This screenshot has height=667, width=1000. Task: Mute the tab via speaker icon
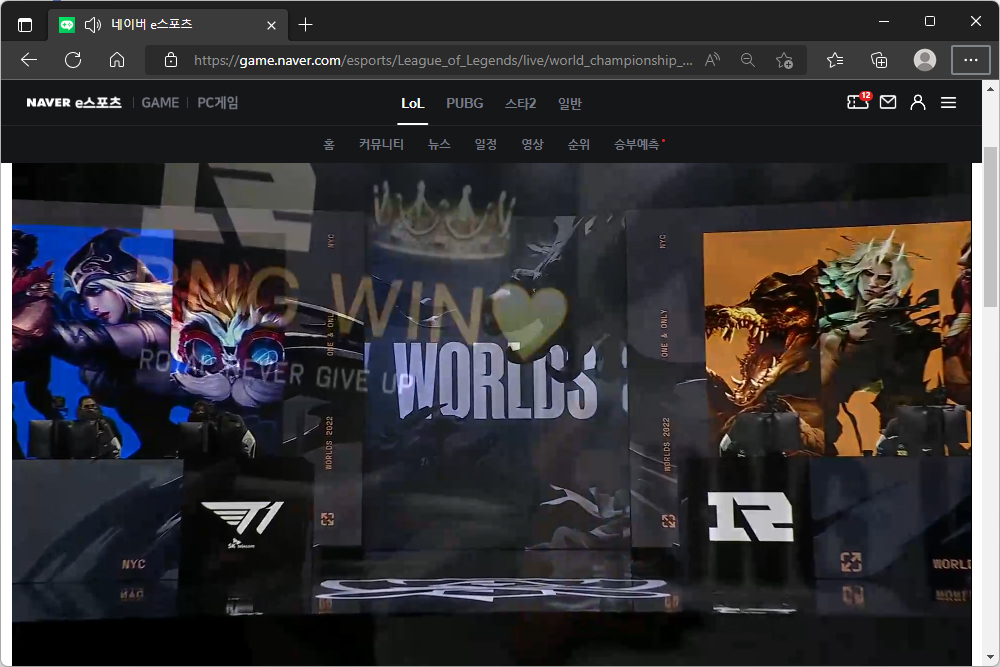(x=93, y=25)
